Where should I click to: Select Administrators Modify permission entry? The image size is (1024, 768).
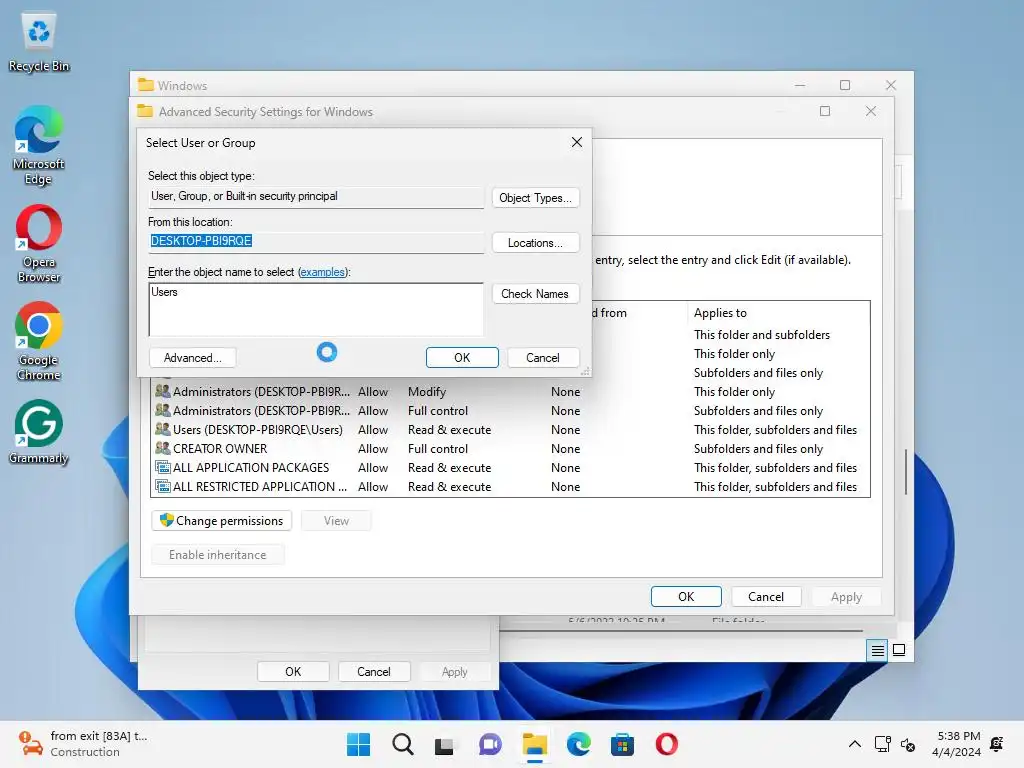[x=510, y=392]
